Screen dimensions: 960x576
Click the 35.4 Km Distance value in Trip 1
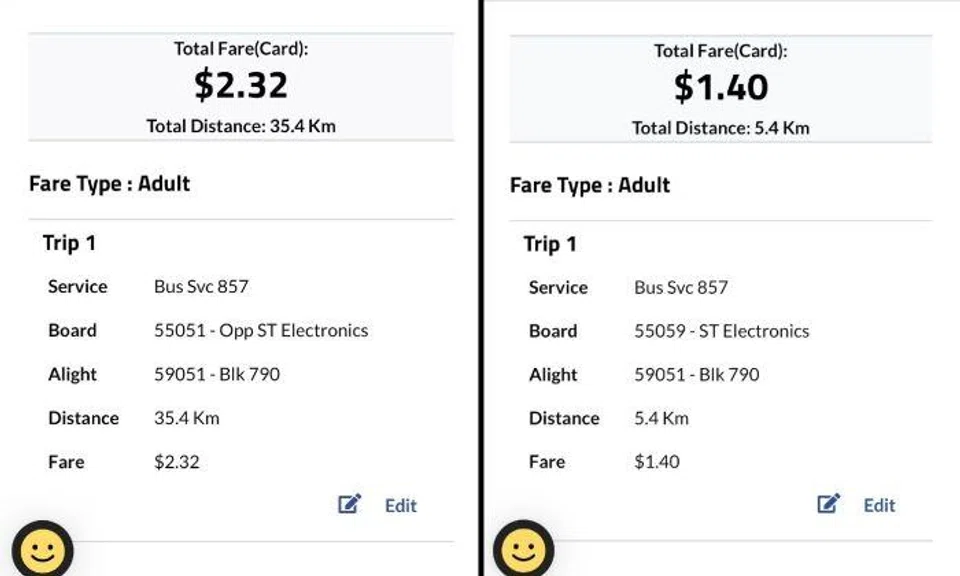186,418
